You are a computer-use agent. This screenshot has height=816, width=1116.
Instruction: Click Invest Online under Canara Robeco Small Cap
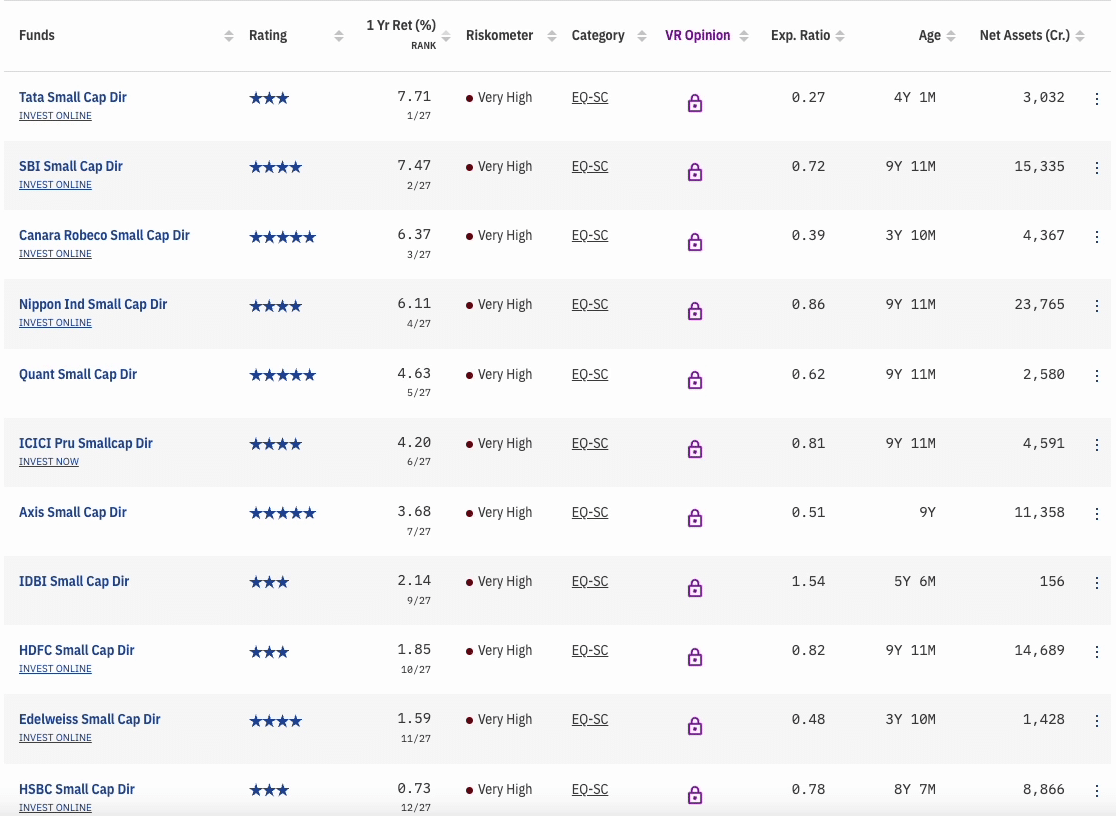click(x=55, y=253)
